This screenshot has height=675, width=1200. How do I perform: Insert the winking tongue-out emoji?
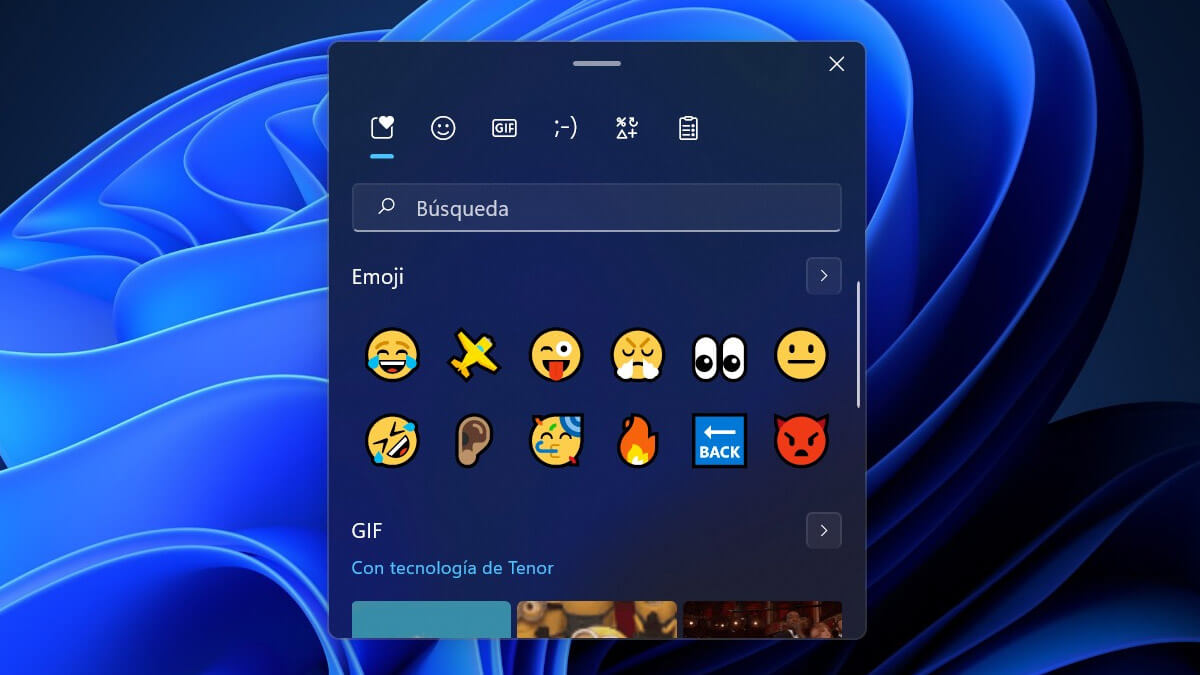(556, 355)
